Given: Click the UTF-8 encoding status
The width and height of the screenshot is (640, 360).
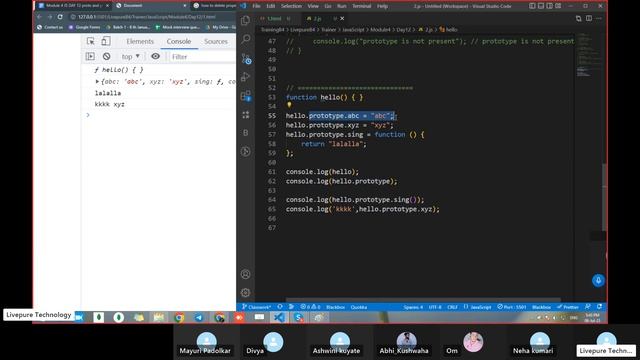Looking at the screenshot, I should coord(435,307).
